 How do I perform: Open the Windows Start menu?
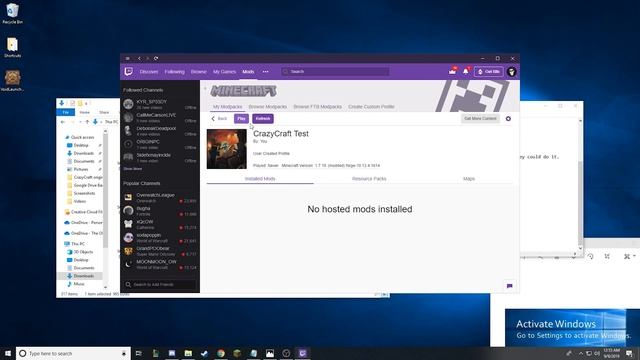pos(8,353)
